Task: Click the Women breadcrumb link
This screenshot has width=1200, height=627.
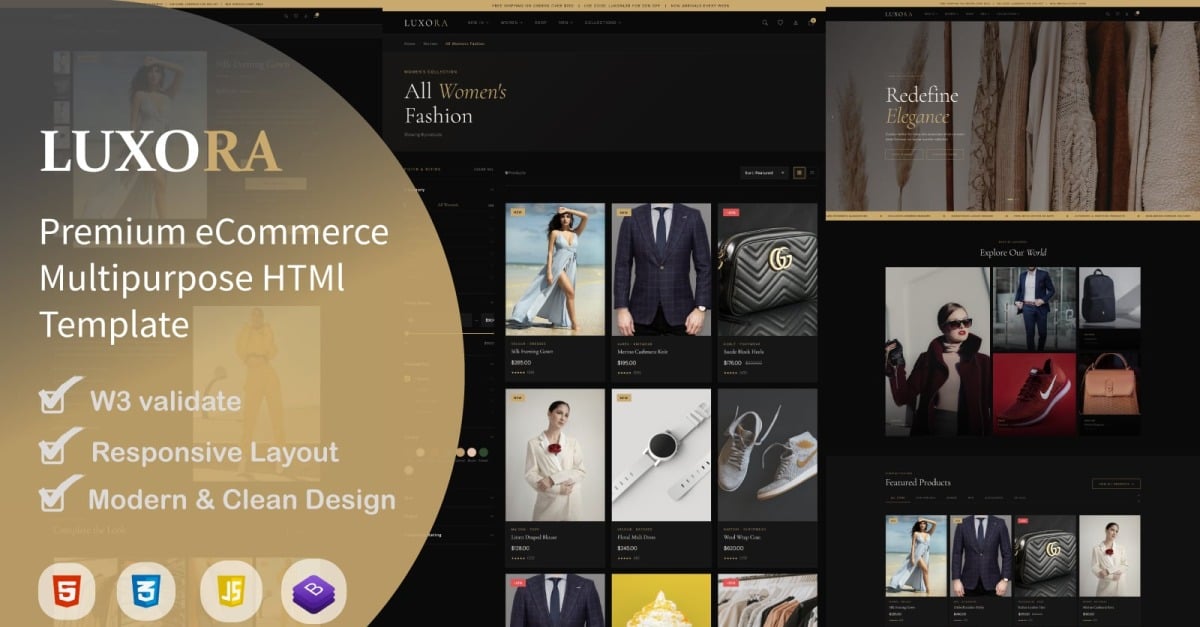Action: [x=430, y=44]
